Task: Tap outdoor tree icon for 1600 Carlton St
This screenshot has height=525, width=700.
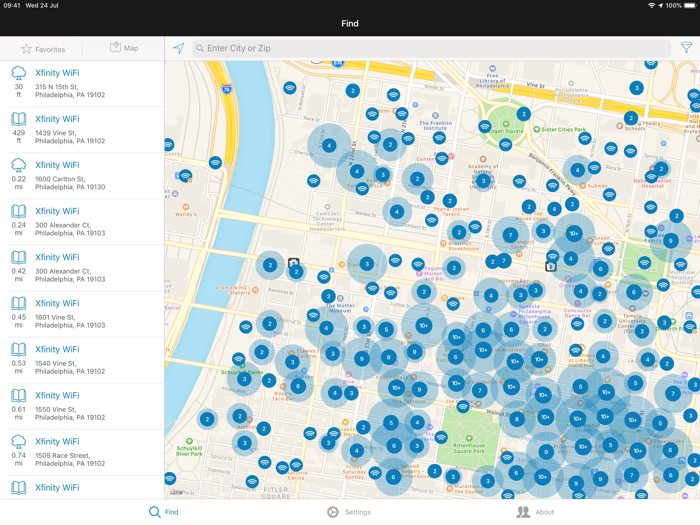Action: click(x=18, y=165)
